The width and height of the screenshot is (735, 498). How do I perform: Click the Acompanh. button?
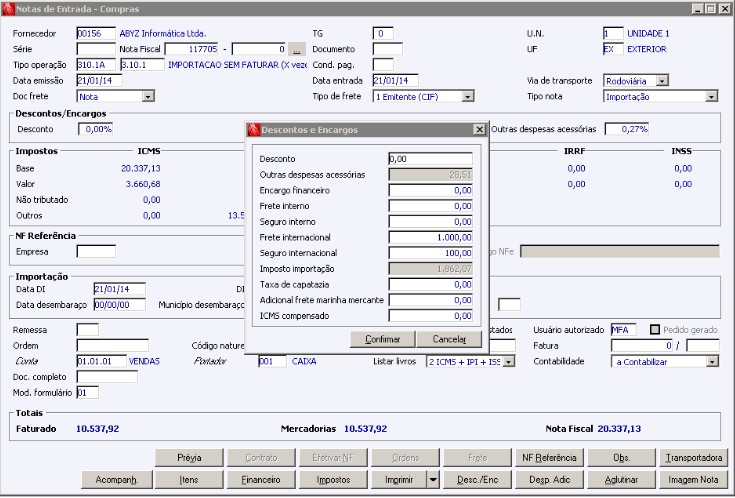(117, 480)
